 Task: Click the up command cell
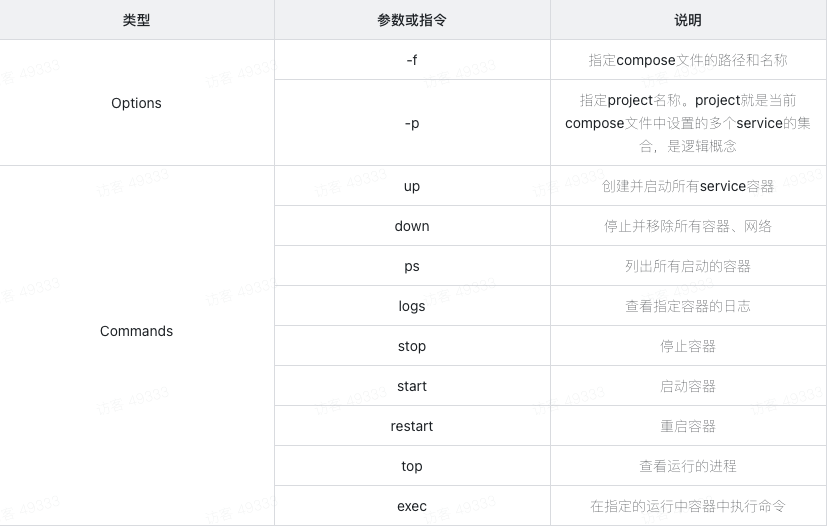[x=411, y=186]
